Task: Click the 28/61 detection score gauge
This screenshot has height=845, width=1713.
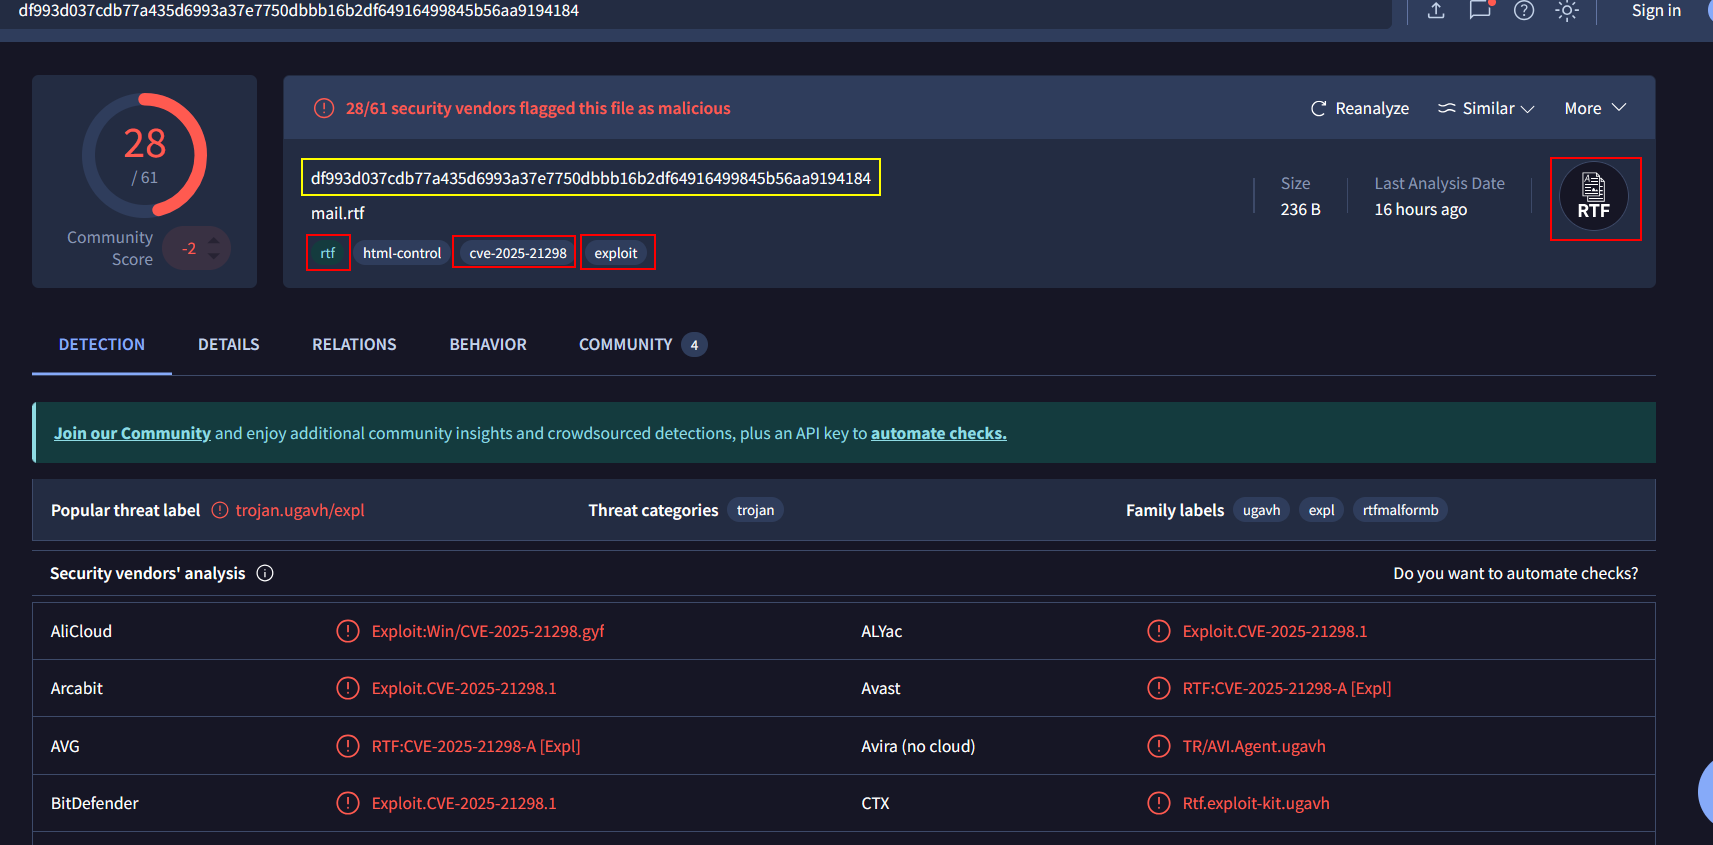Action: click(x=145, y=155)
